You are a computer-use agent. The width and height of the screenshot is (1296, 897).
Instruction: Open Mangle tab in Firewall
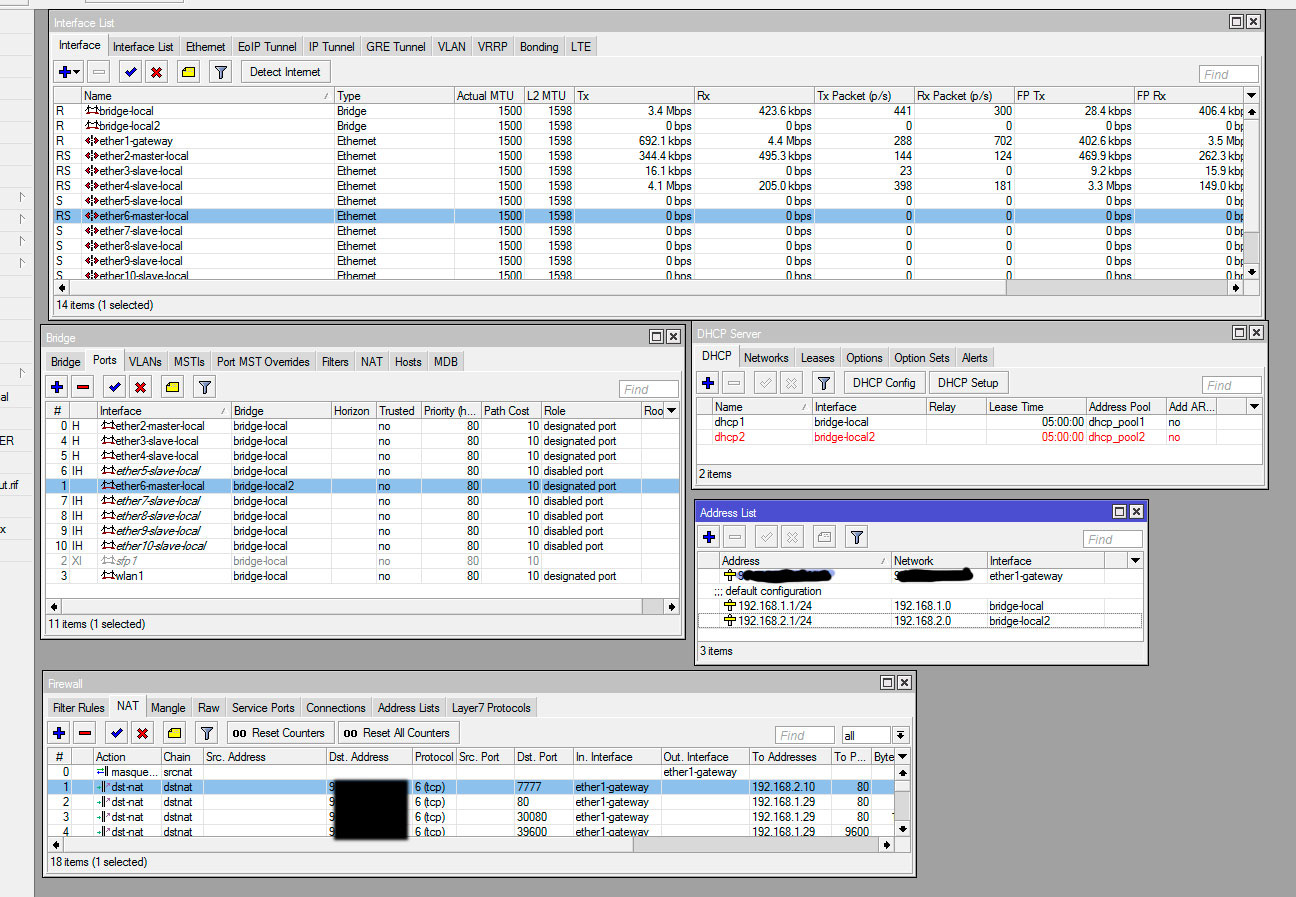pos(168,707)
